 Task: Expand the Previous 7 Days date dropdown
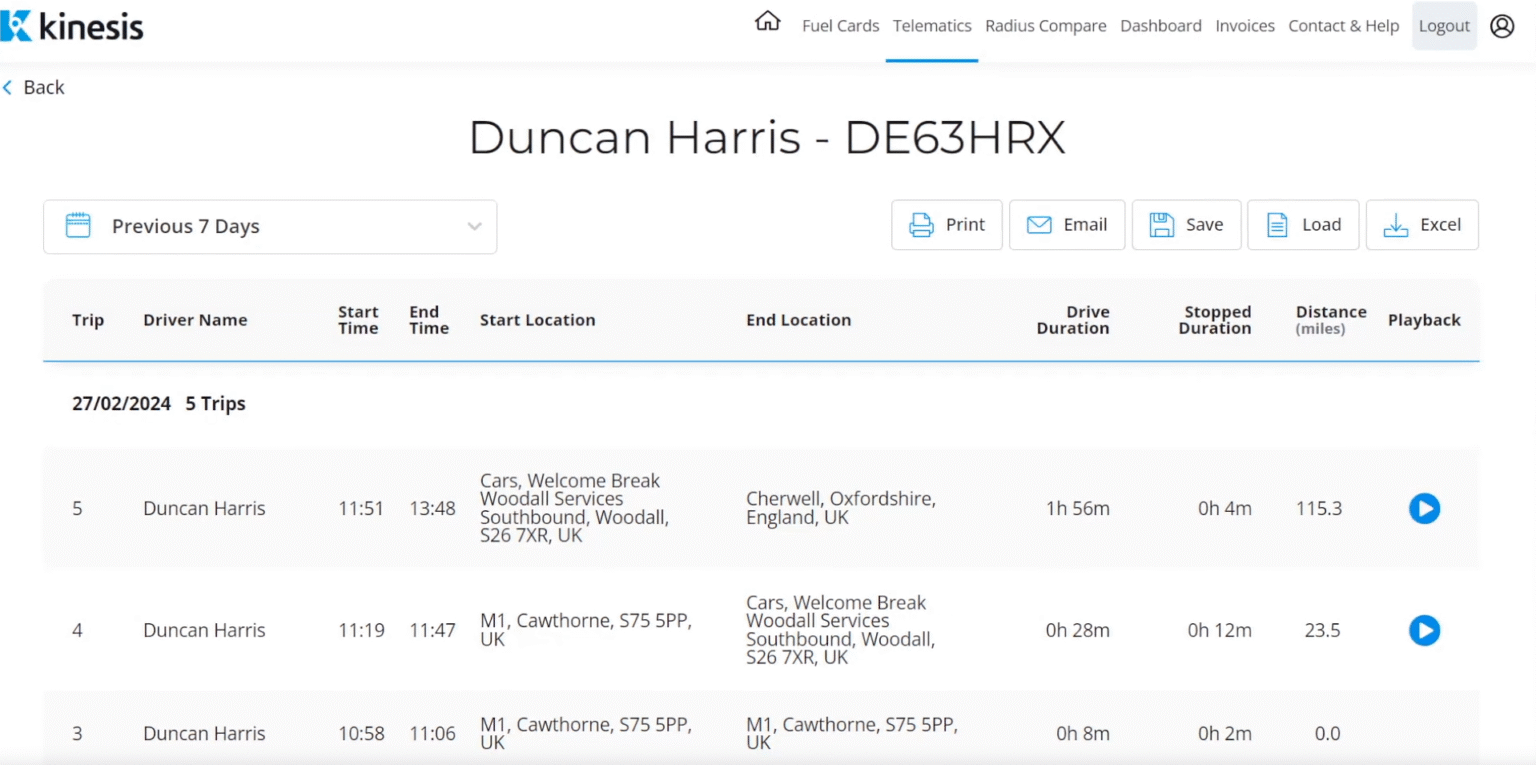(270, 226)
